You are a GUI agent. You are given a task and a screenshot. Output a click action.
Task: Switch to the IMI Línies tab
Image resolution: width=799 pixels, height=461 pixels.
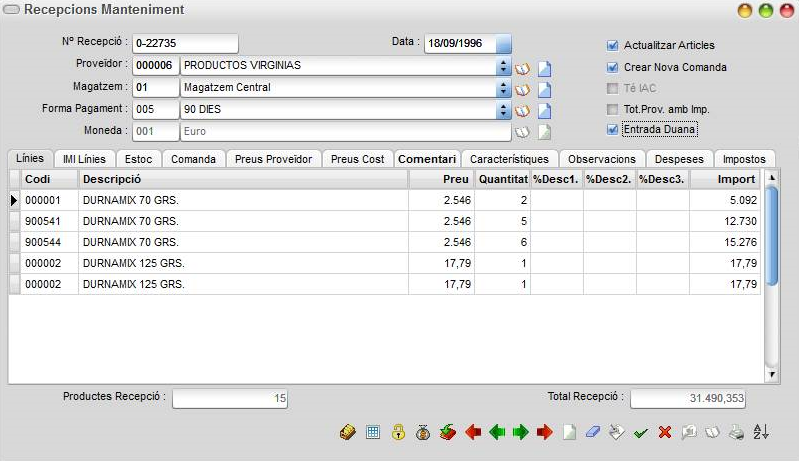(84, 159)
